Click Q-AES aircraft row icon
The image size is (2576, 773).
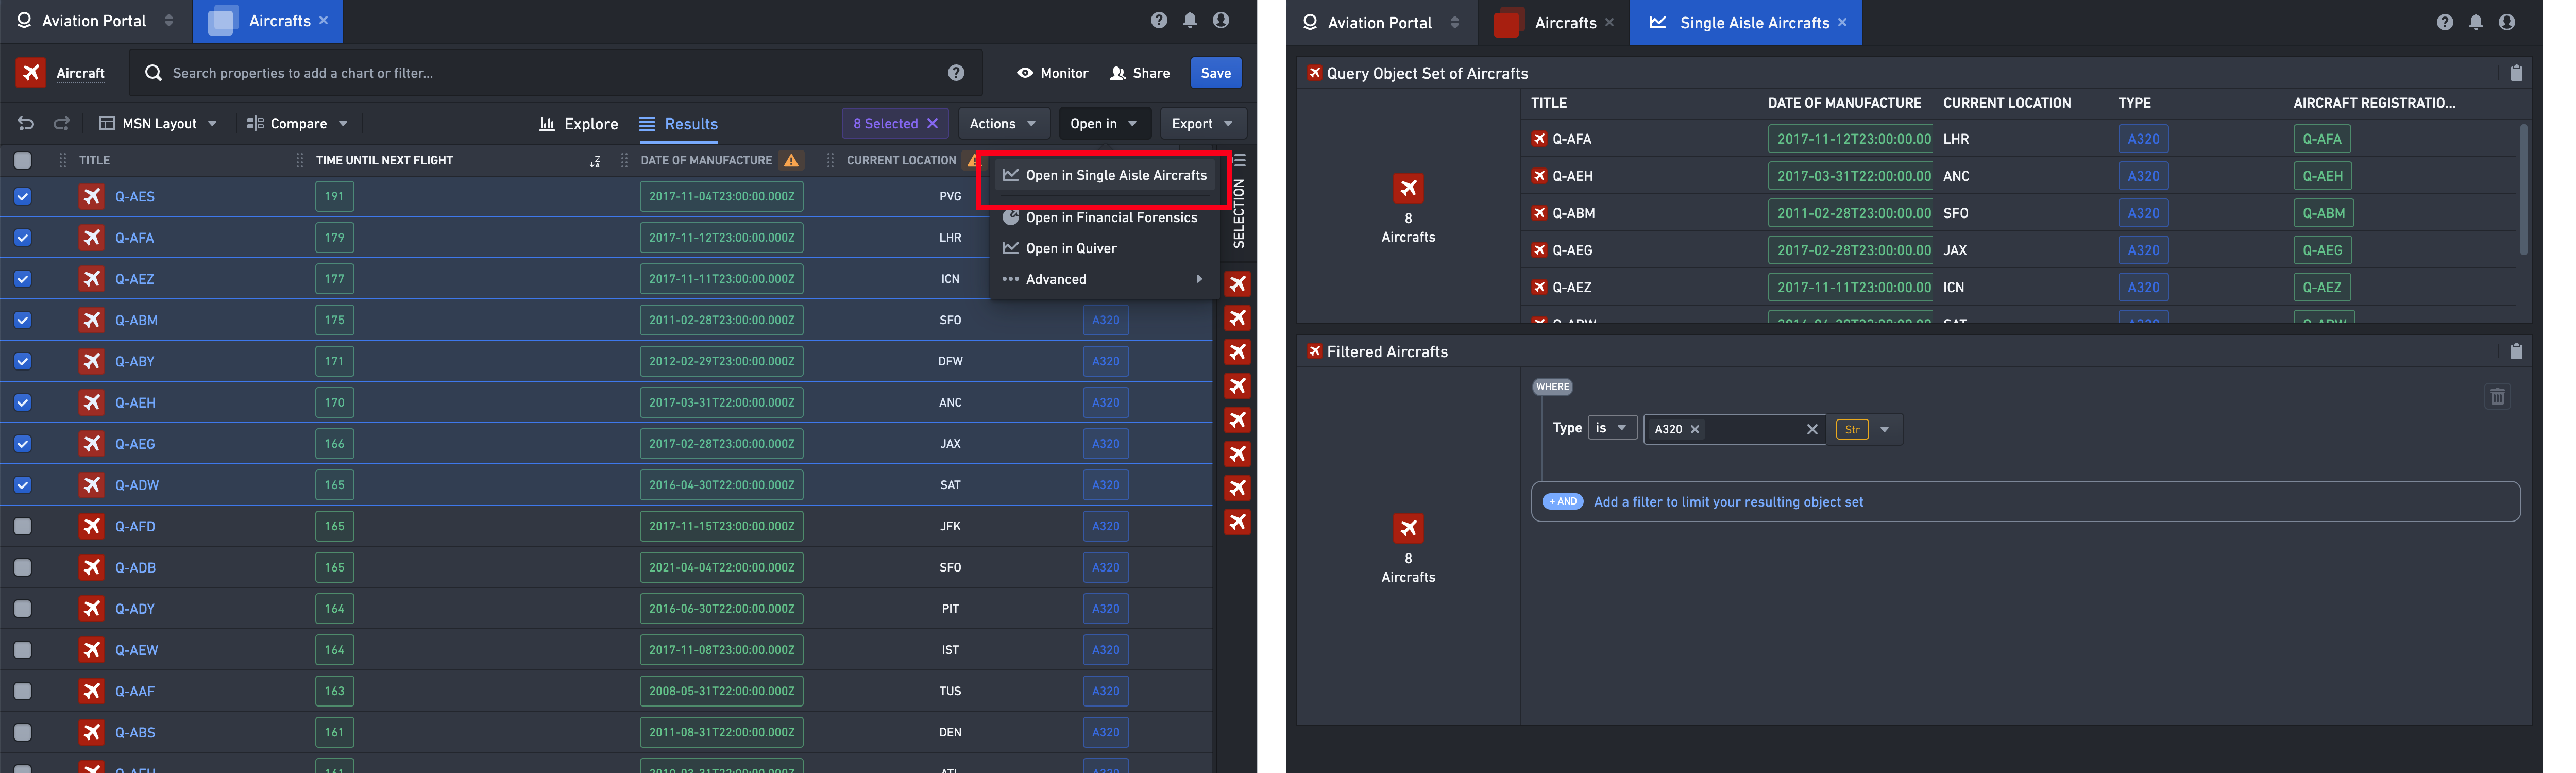pos(92,196)
